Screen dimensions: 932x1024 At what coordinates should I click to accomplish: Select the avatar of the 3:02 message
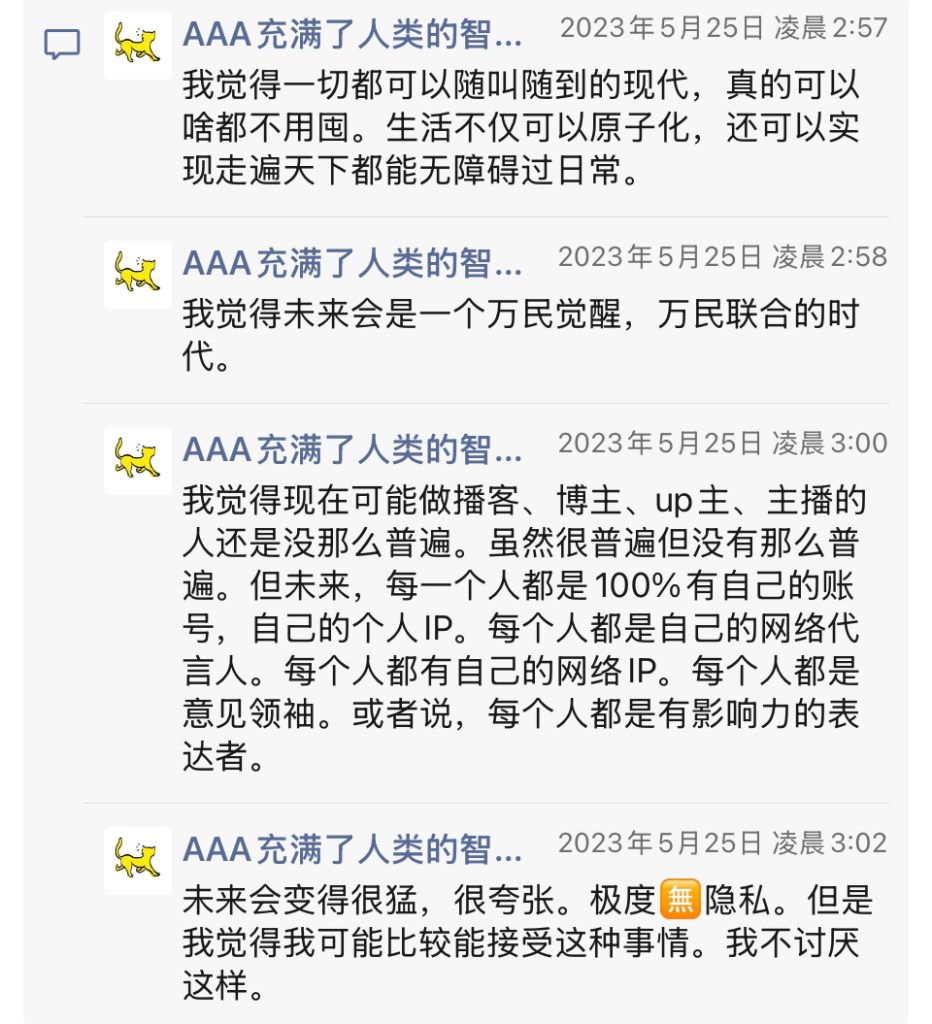pyautogui.click(x=138, y=860)
